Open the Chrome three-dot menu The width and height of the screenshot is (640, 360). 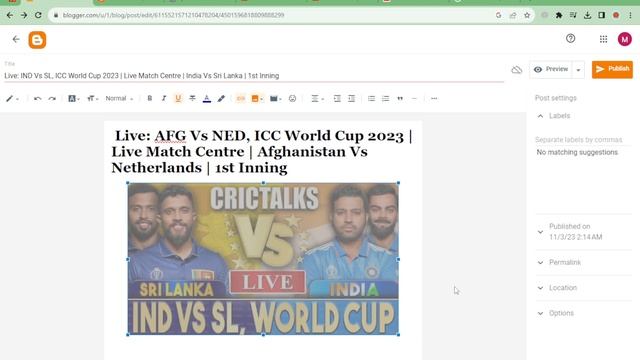(x=630, y=15)
